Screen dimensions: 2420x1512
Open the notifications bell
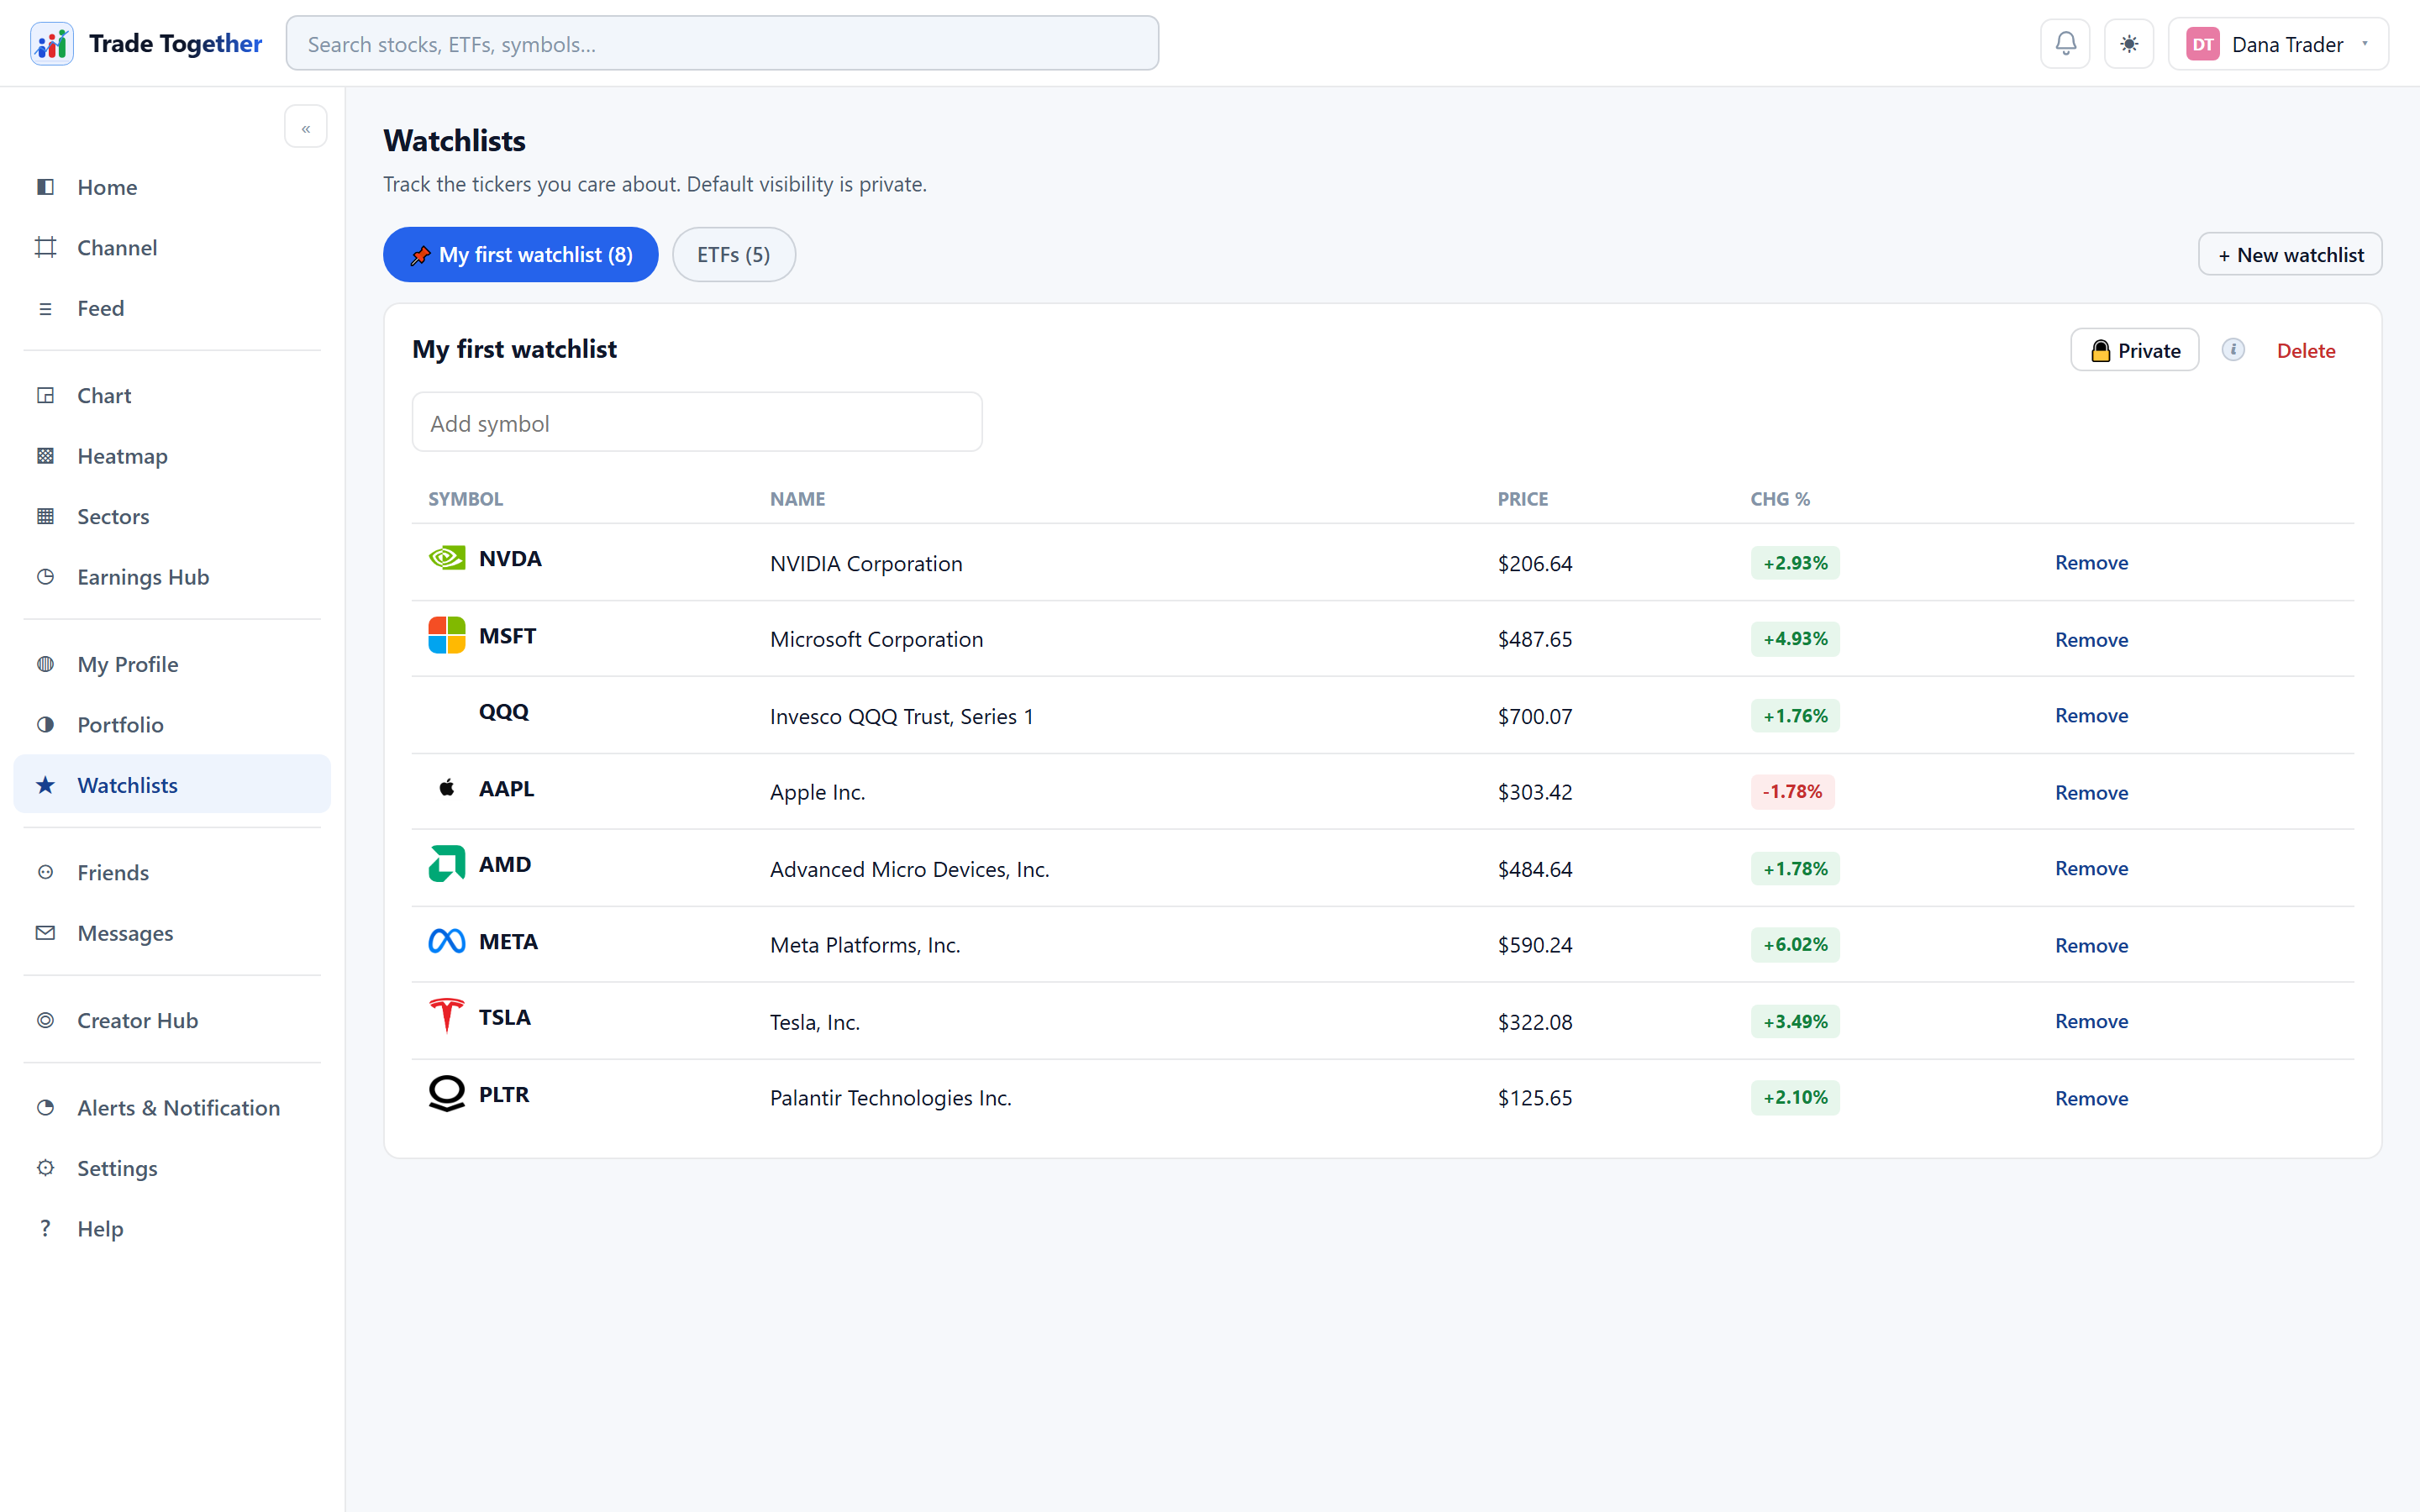point(2065,44)
